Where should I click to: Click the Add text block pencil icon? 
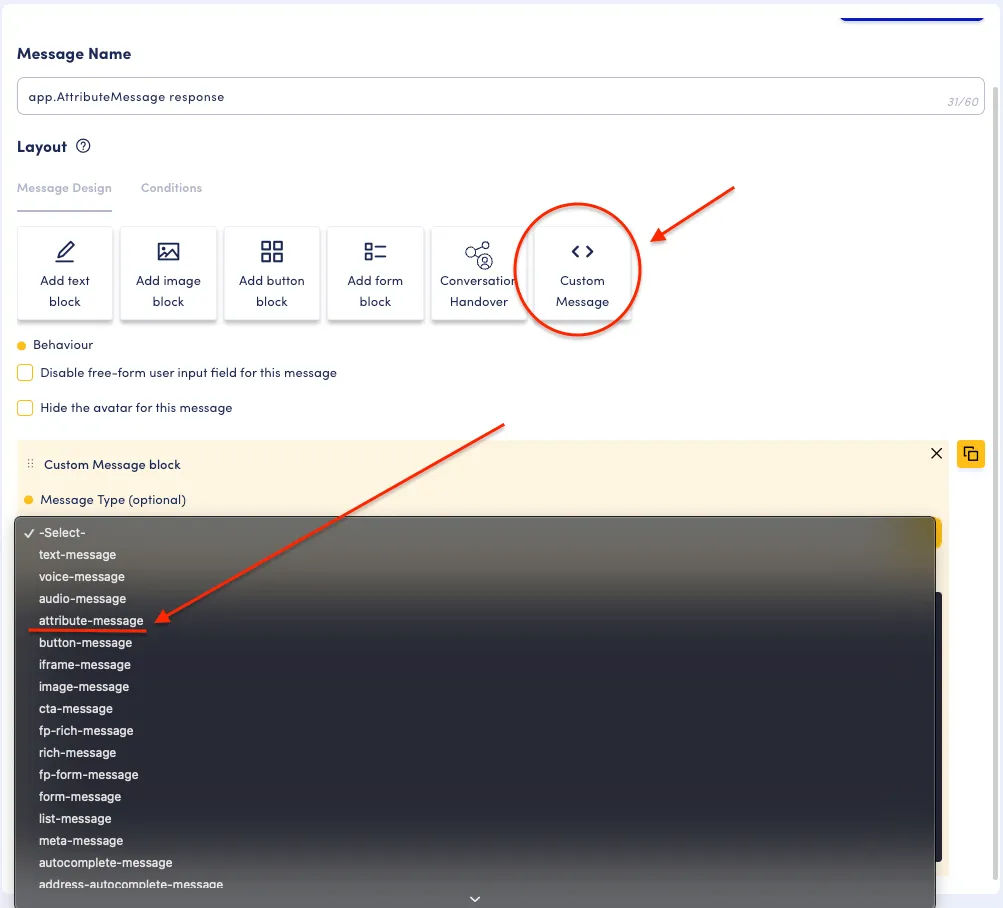click(x=65, y=251)
